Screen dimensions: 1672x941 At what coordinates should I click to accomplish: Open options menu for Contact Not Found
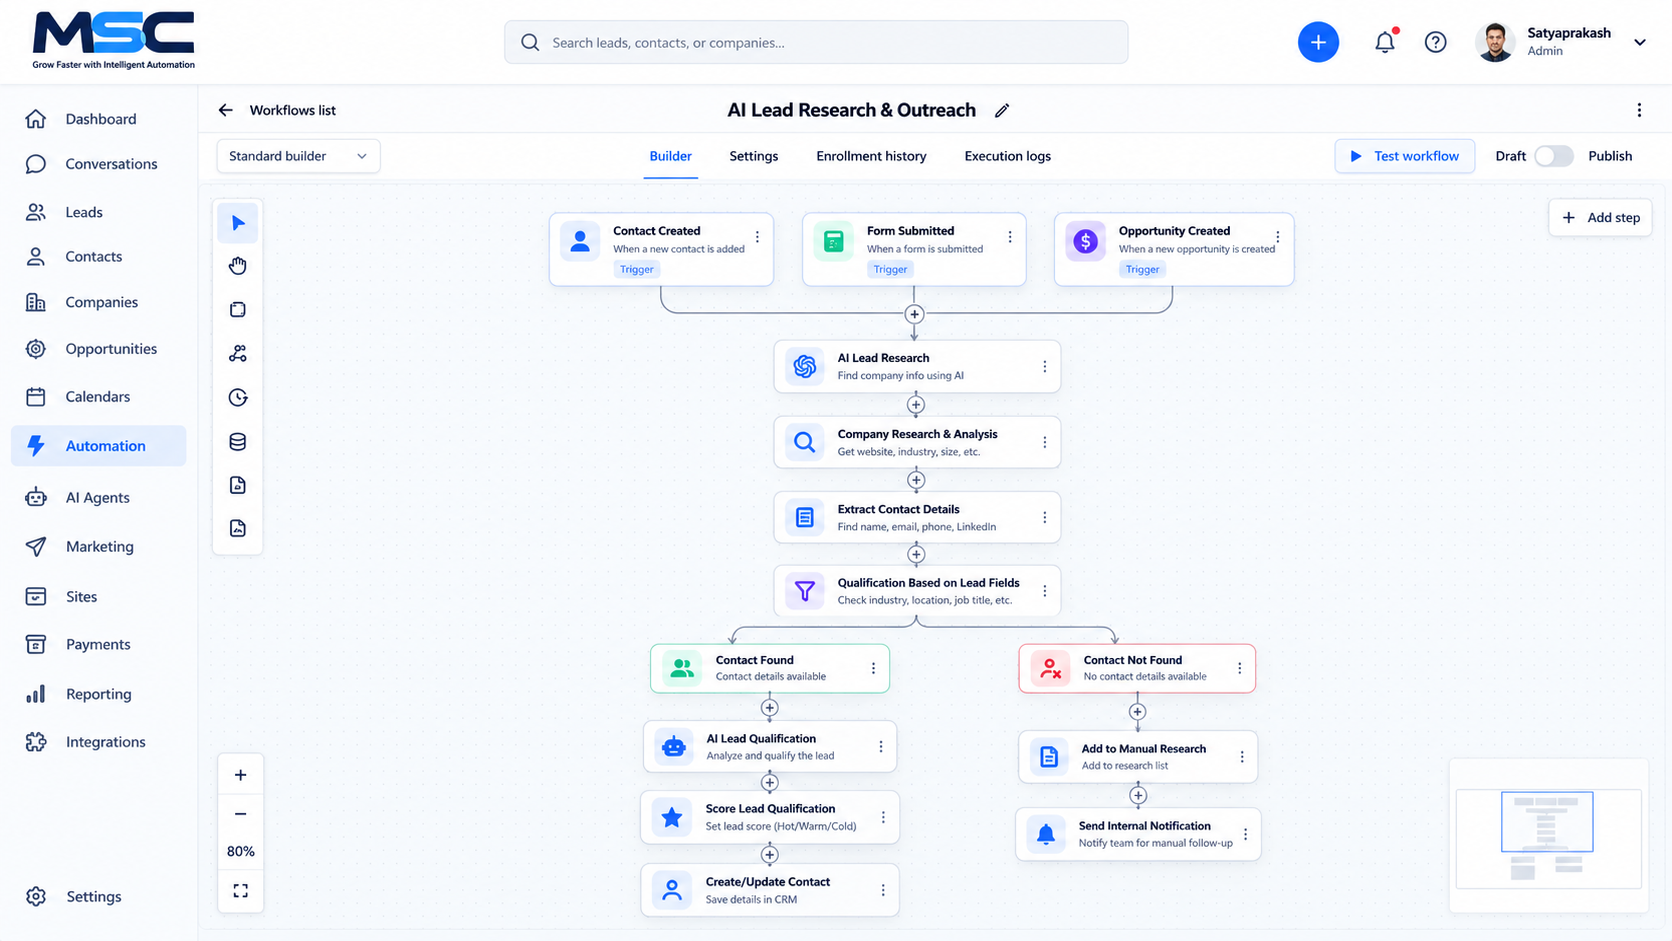click(1239, 668)
